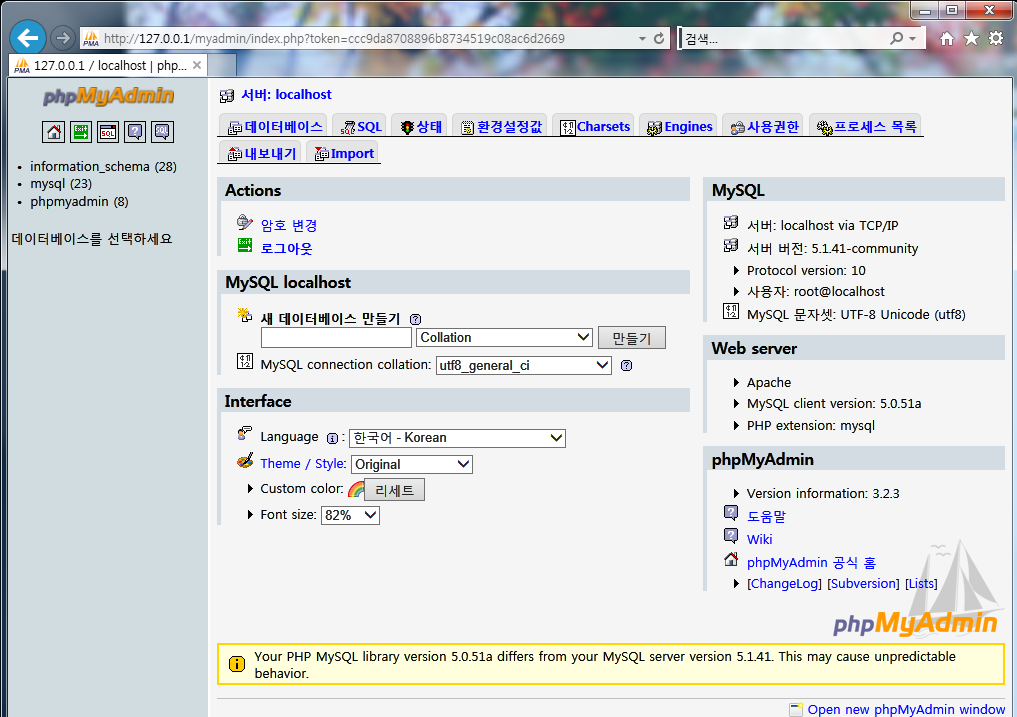This screenshot has width=1017, height=717.
Task: Open the address bar history dropdown arrow
Action: [642, 38]
